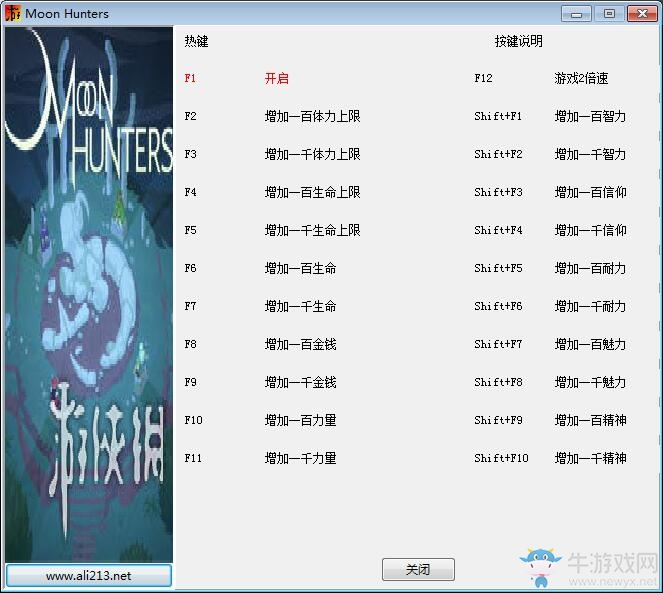
Task: Select the 增加一千力量 entry
Action: pyautogui.click(x=301, y=458)
